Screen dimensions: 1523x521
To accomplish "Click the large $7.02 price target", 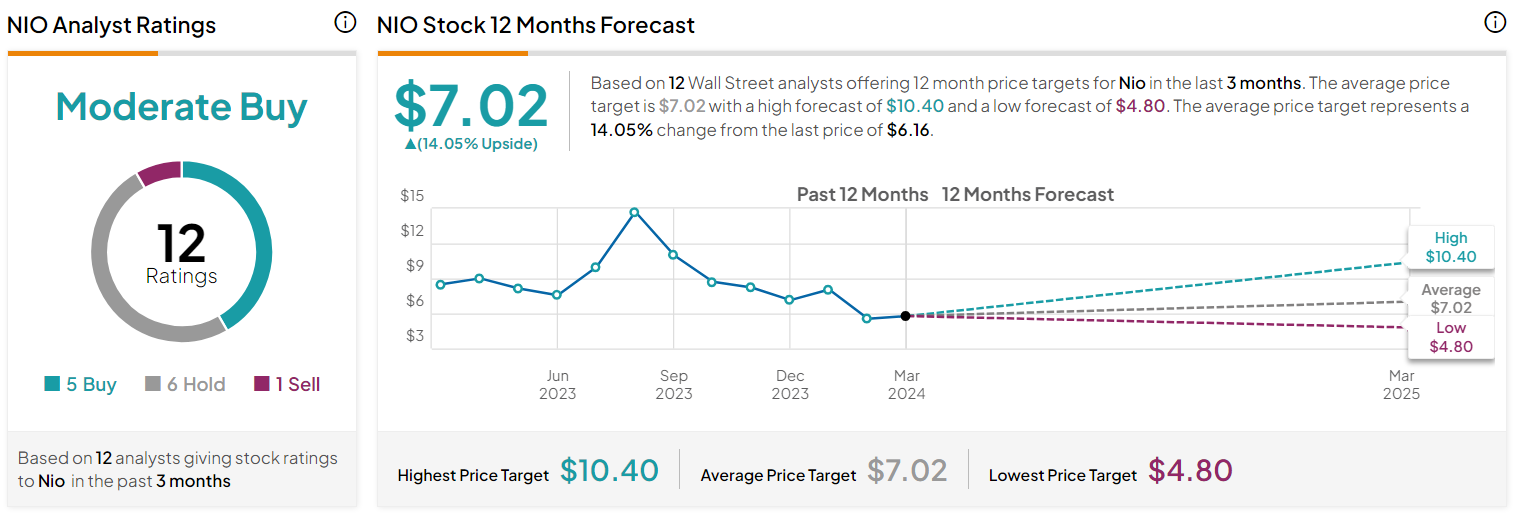I will tap(471, 105).
